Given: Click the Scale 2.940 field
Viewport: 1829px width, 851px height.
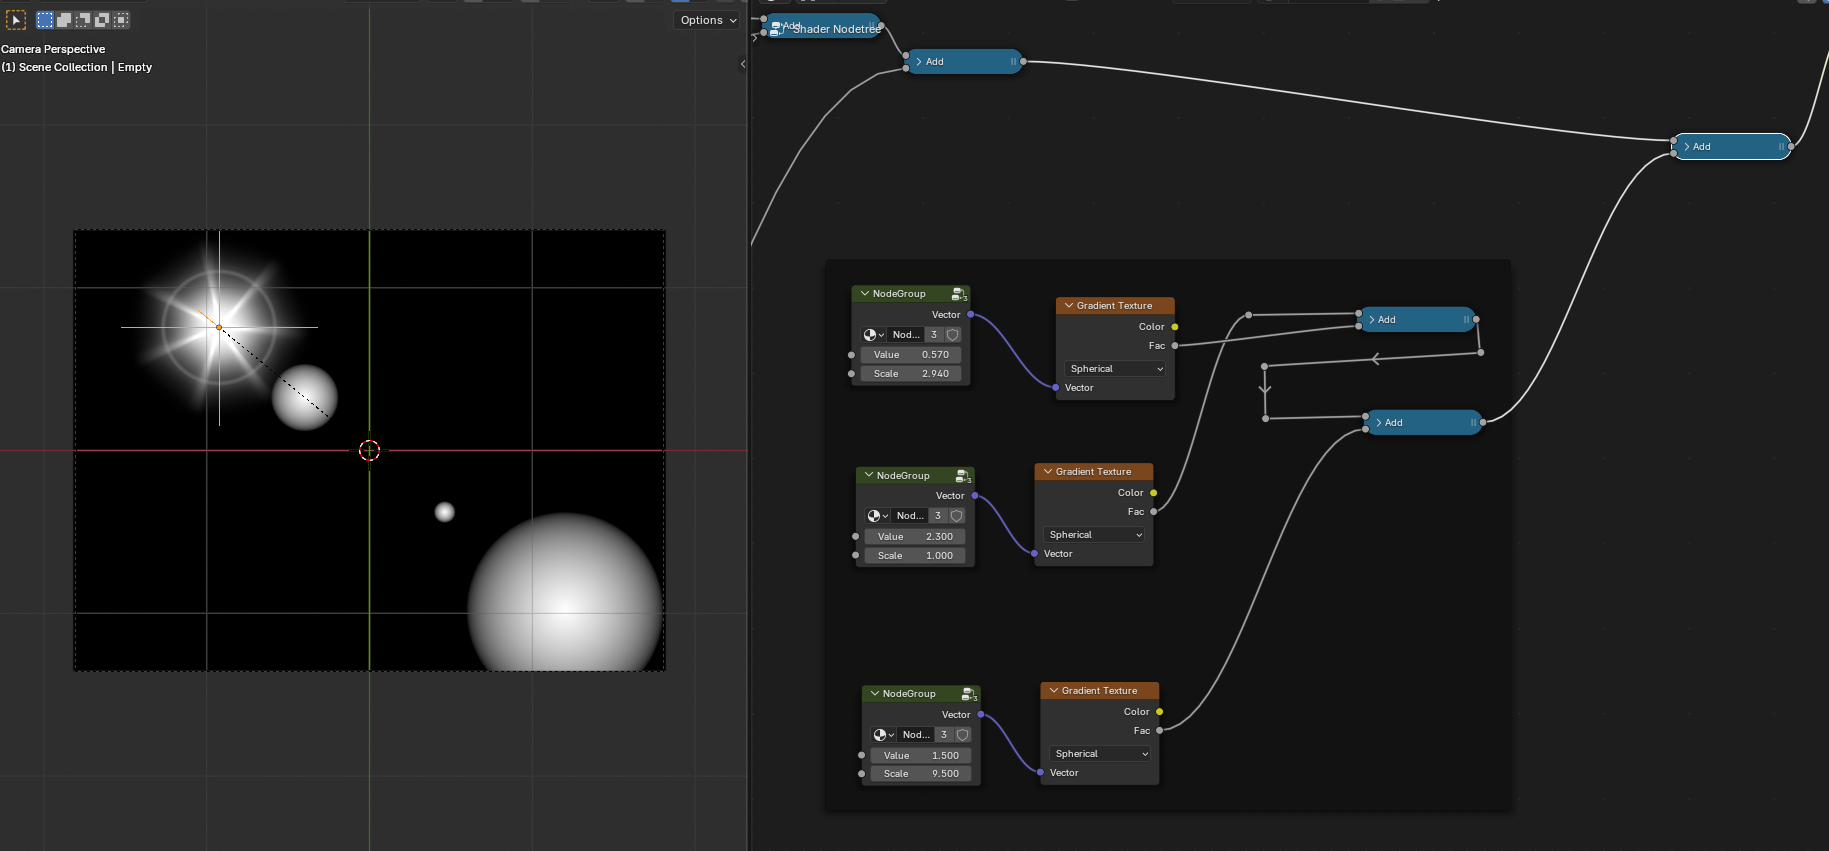Looking at the screenshot, I should click(x=911, y=374).
